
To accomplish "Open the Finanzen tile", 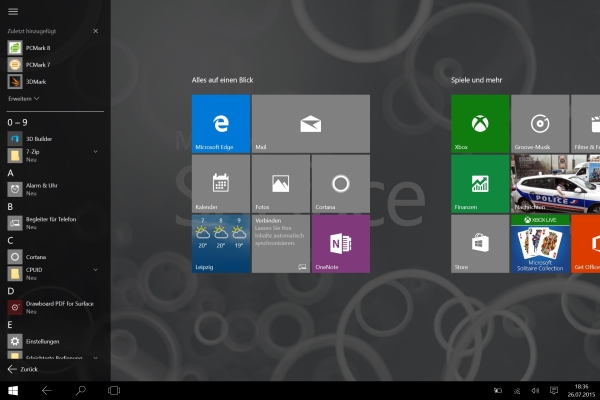I will click(480, 184).
